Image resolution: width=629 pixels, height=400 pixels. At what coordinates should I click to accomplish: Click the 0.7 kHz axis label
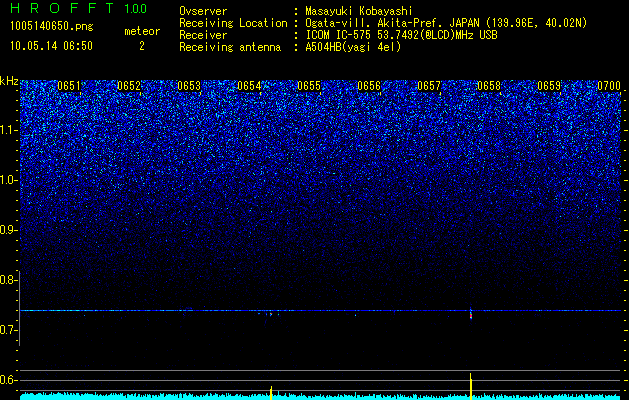coord(8,330)
